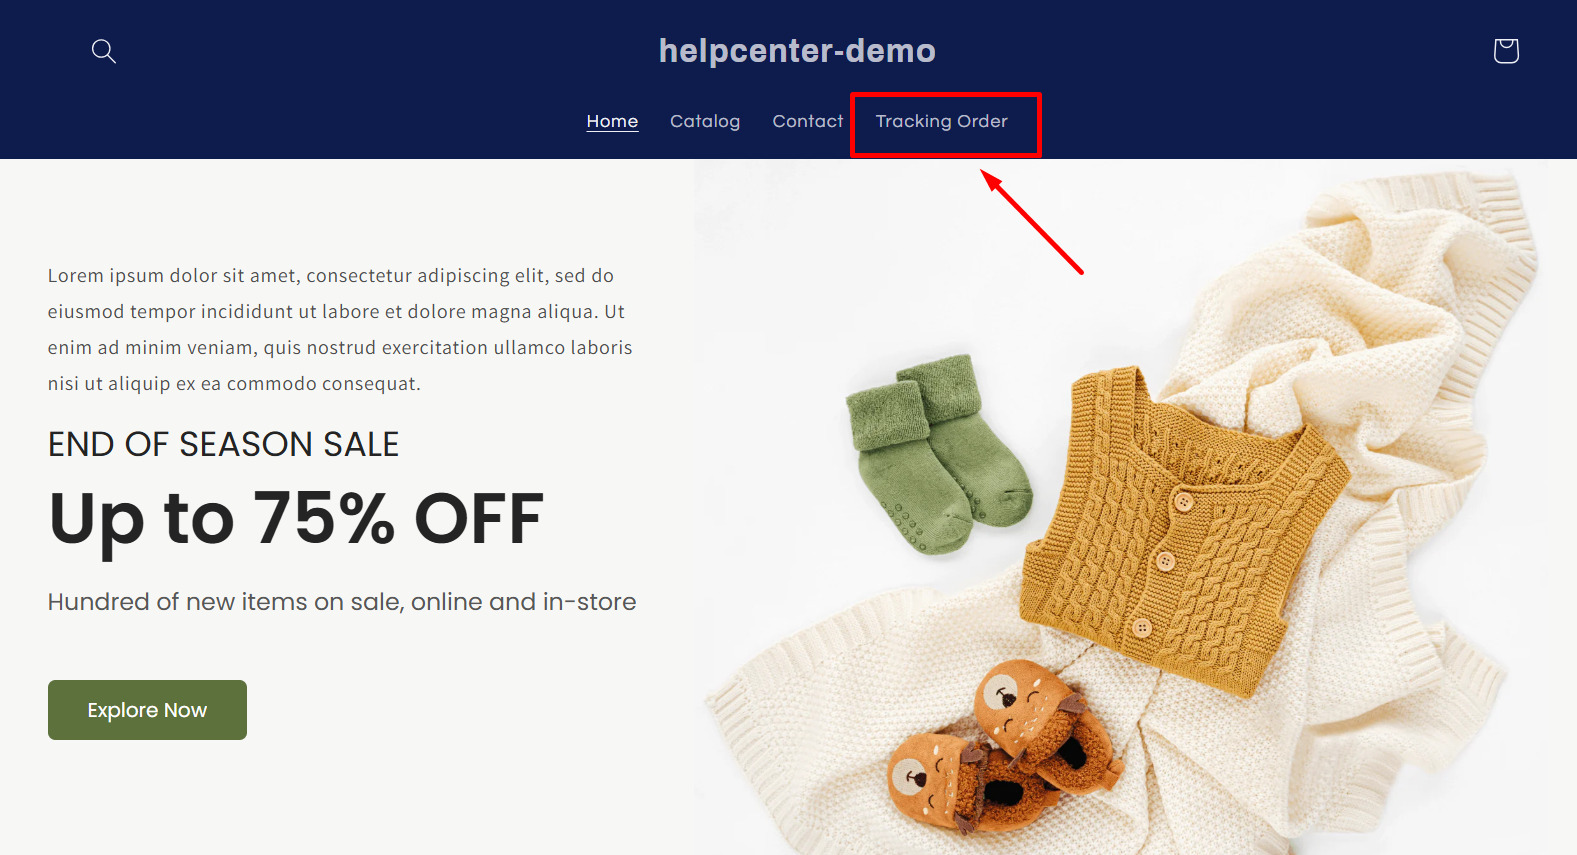
Task: Open the Catalog menu item
Action: 705,121
